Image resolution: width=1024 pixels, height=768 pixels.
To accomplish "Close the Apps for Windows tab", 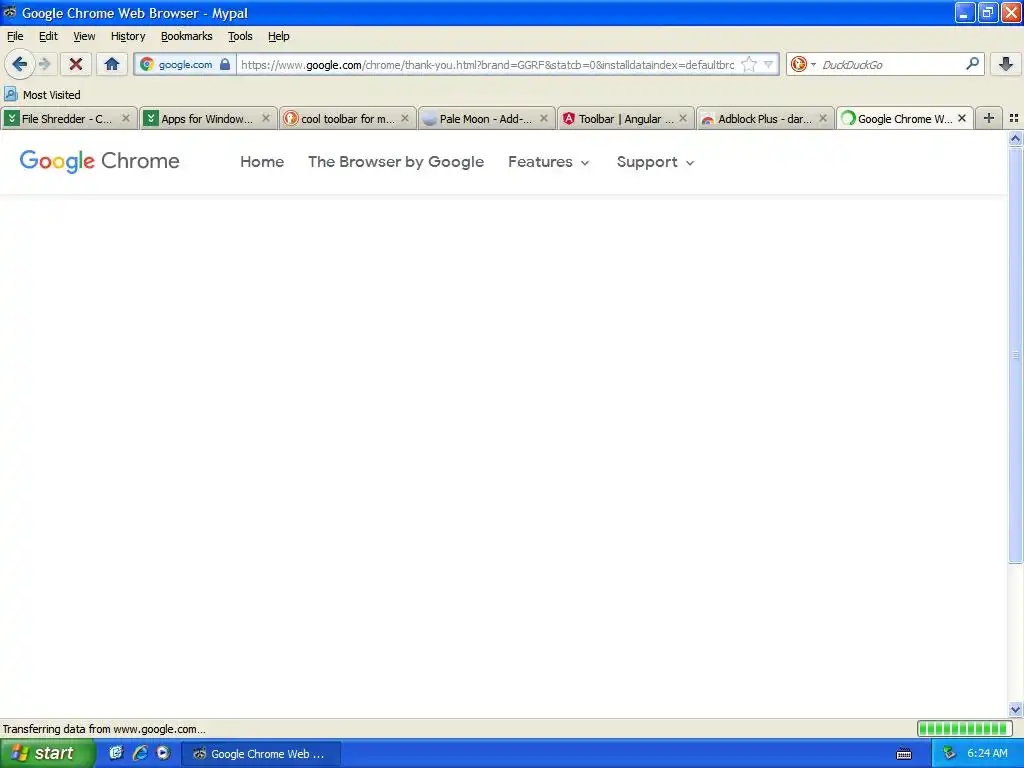I will pos(265,118).
